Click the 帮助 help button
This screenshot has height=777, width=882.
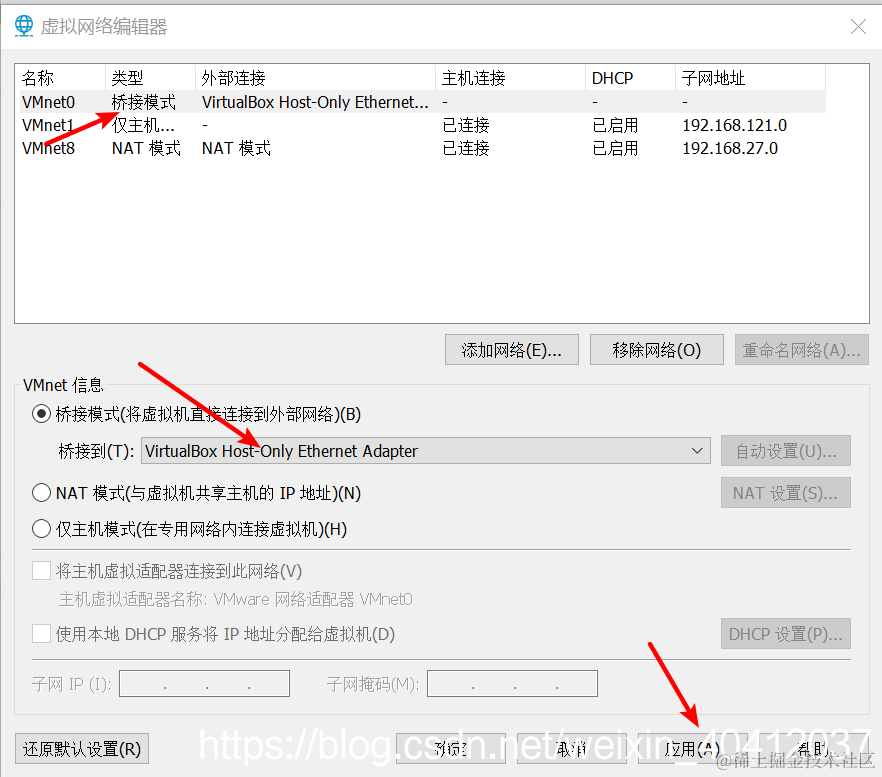point(813,749)
